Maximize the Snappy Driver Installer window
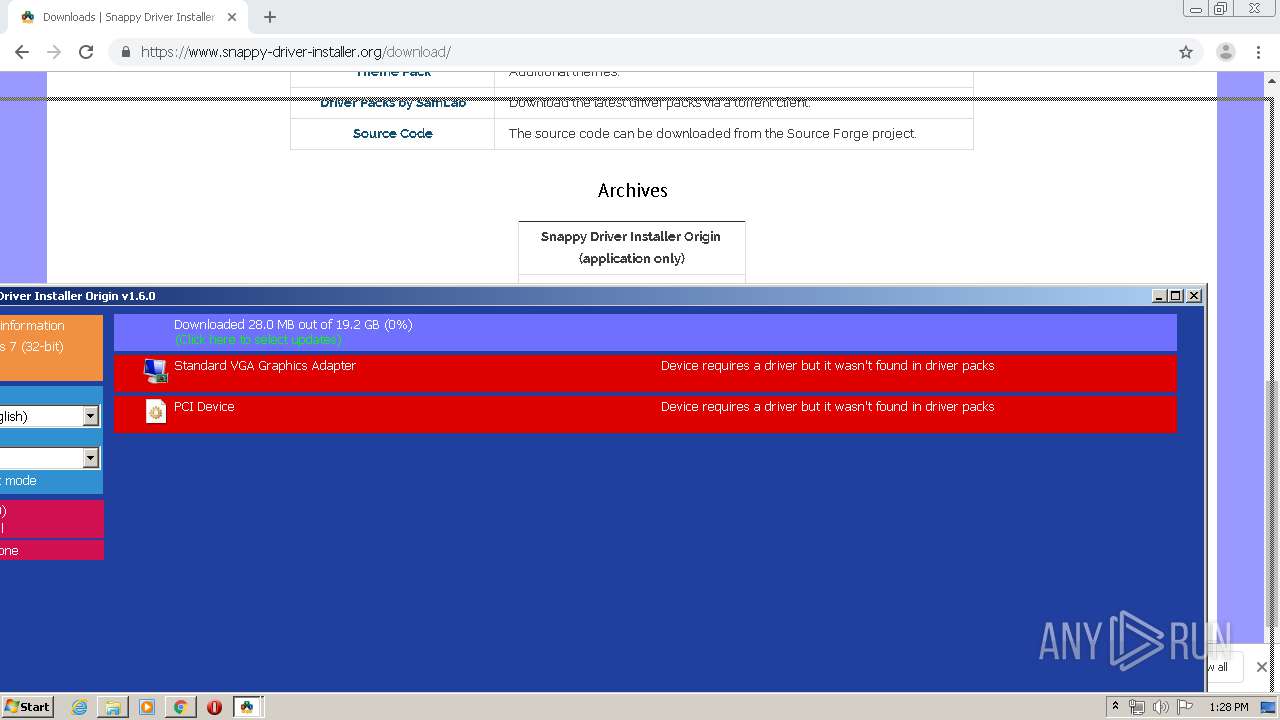Viewport: 1280px width, 720px height. coord(1176,296)
